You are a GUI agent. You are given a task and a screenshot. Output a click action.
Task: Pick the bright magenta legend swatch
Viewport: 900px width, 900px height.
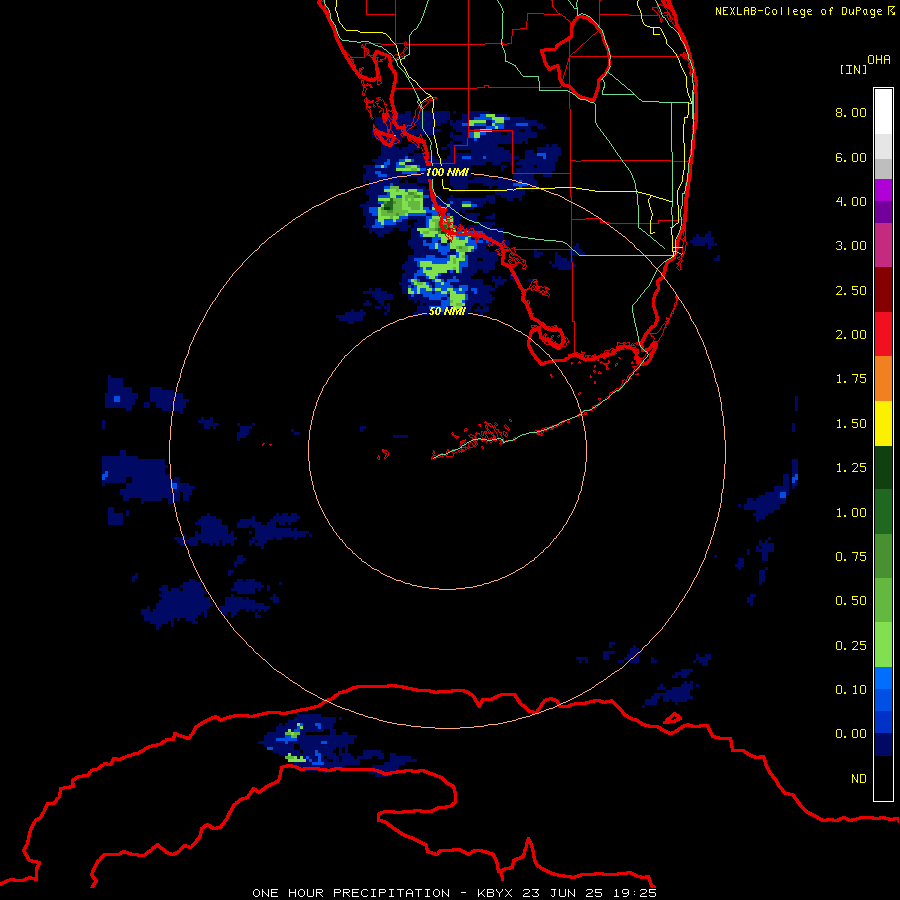tap(883, 190)
